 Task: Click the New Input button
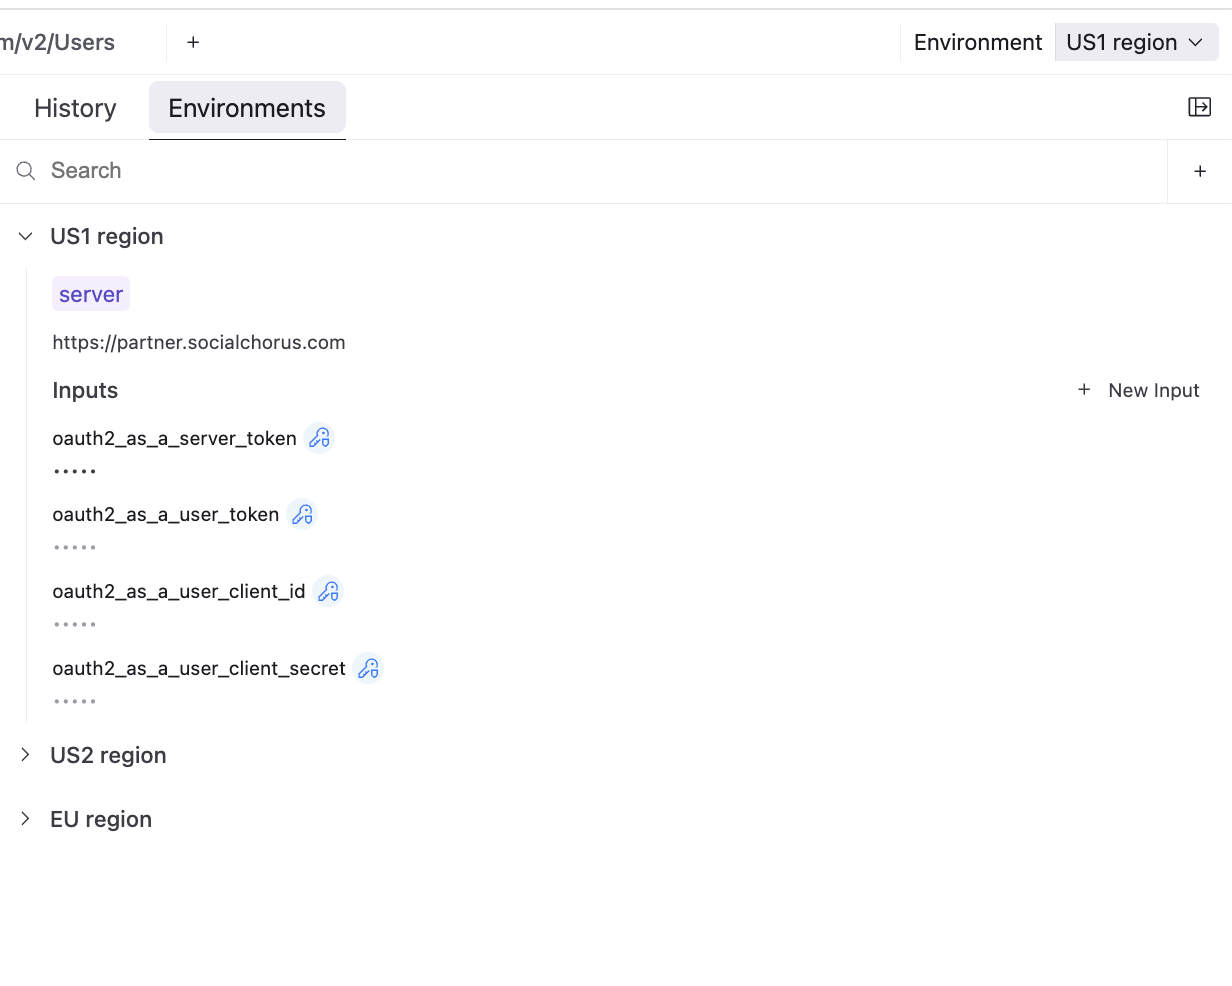[1138, 390]
